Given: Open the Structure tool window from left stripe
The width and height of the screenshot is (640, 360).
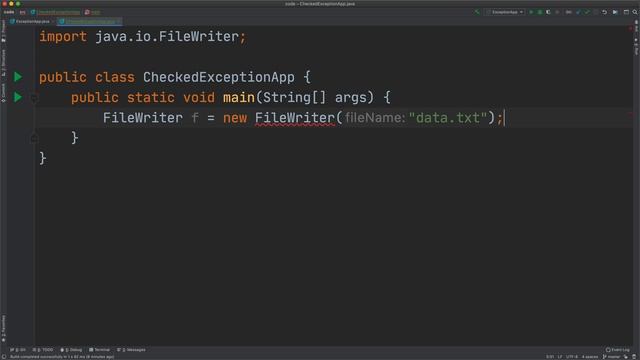Looking at the screenshot, I should click(x=4, y=62).
